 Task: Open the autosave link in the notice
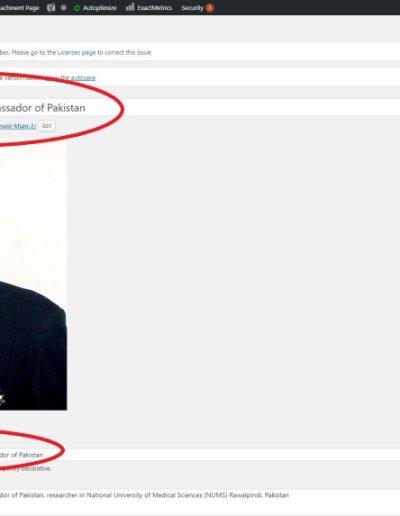click(83, 78)
